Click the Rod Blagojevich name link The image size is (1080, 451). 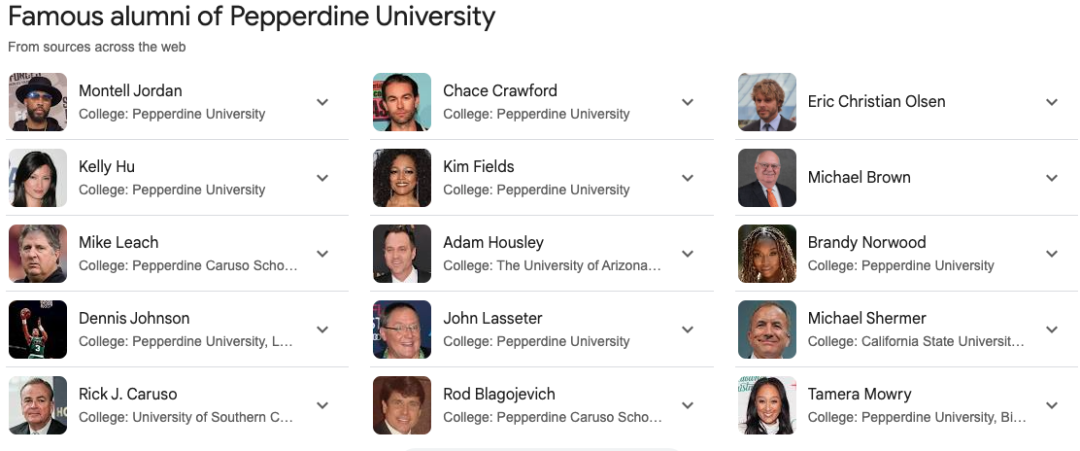[499, 394]
